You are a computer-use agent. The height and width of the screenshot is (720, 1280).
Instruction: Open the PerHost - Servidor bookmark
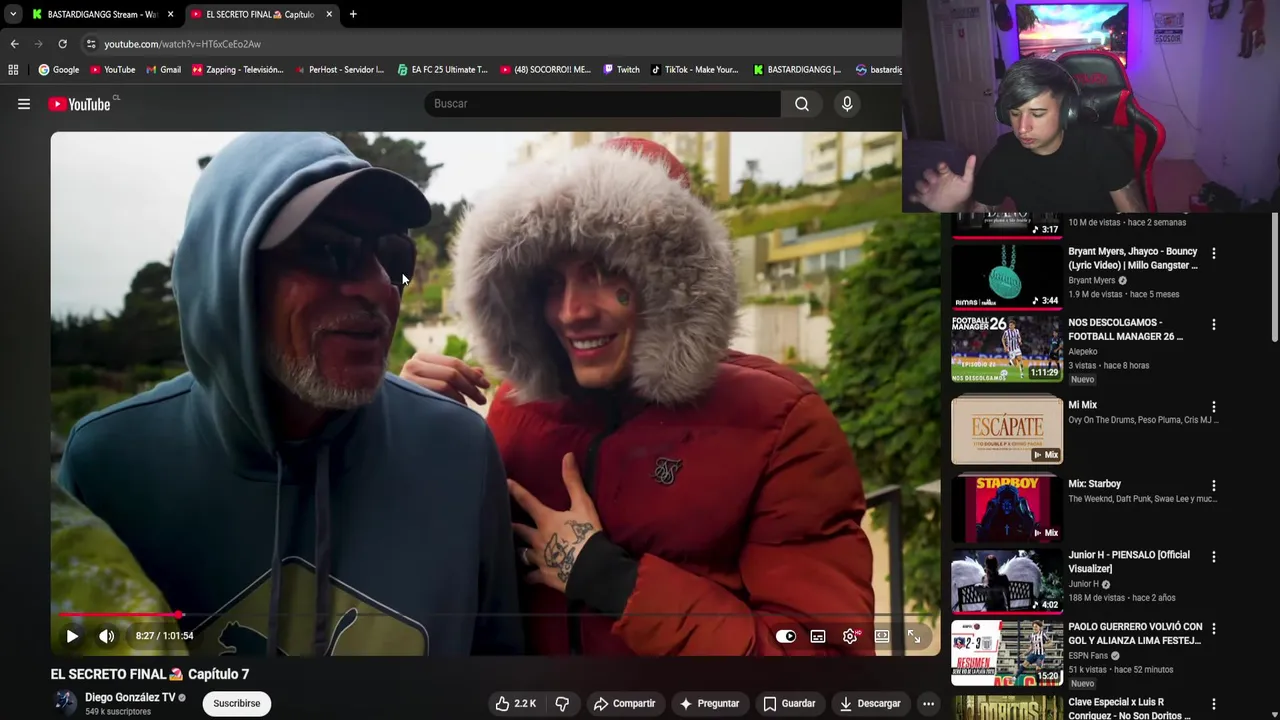(338, 70)
